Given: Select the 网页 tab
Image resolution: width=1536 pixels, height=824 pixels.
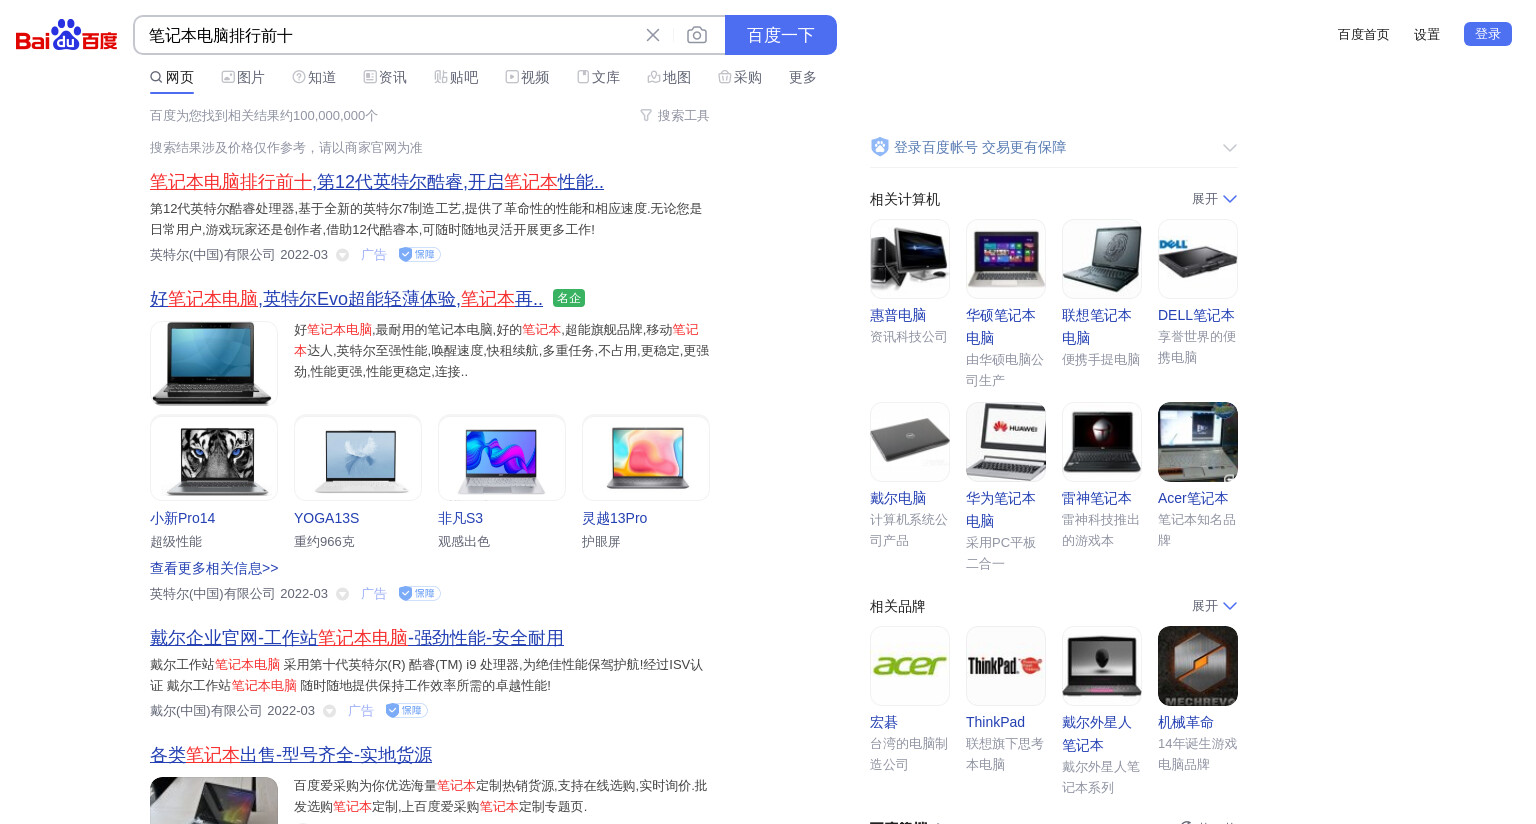Looking at the screenshot, I should point(172,77).
